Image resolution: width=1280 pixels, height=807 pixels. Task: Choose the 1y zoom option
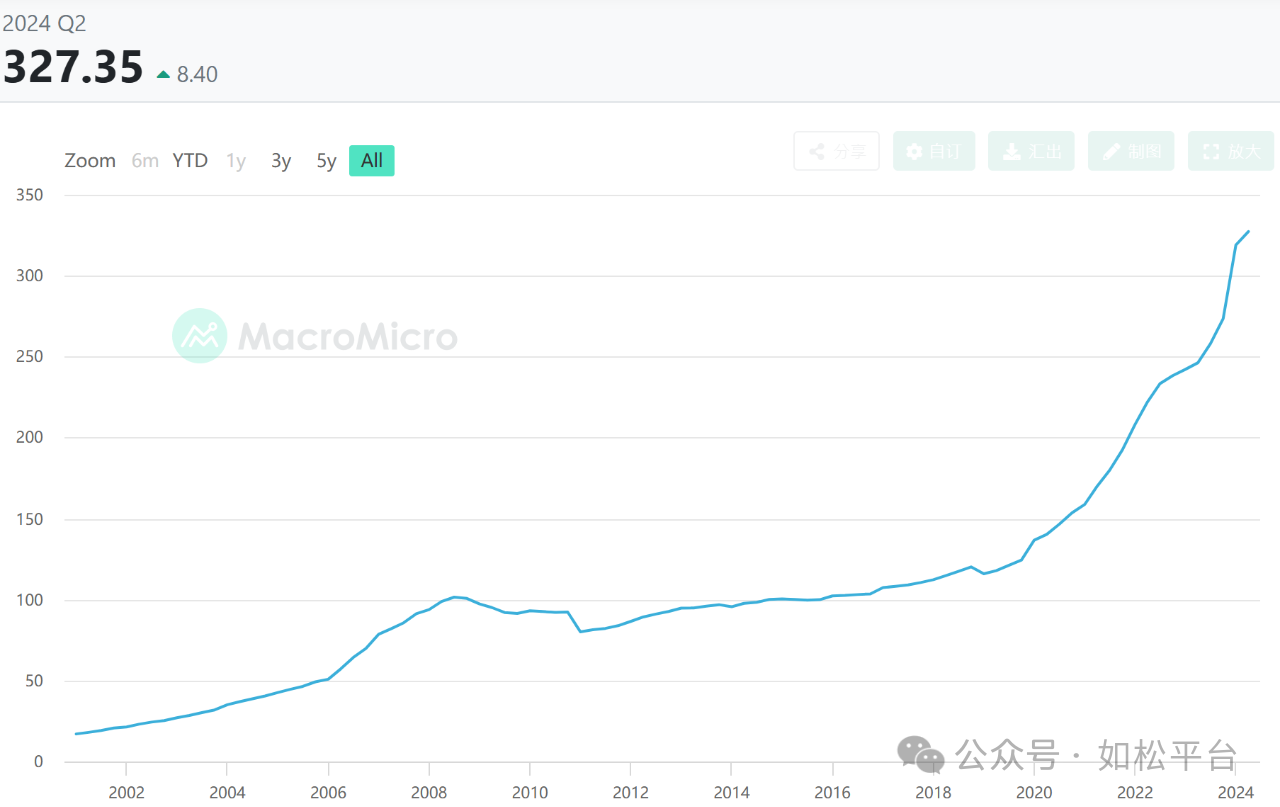pyautogui.click(x=236, y=160)
